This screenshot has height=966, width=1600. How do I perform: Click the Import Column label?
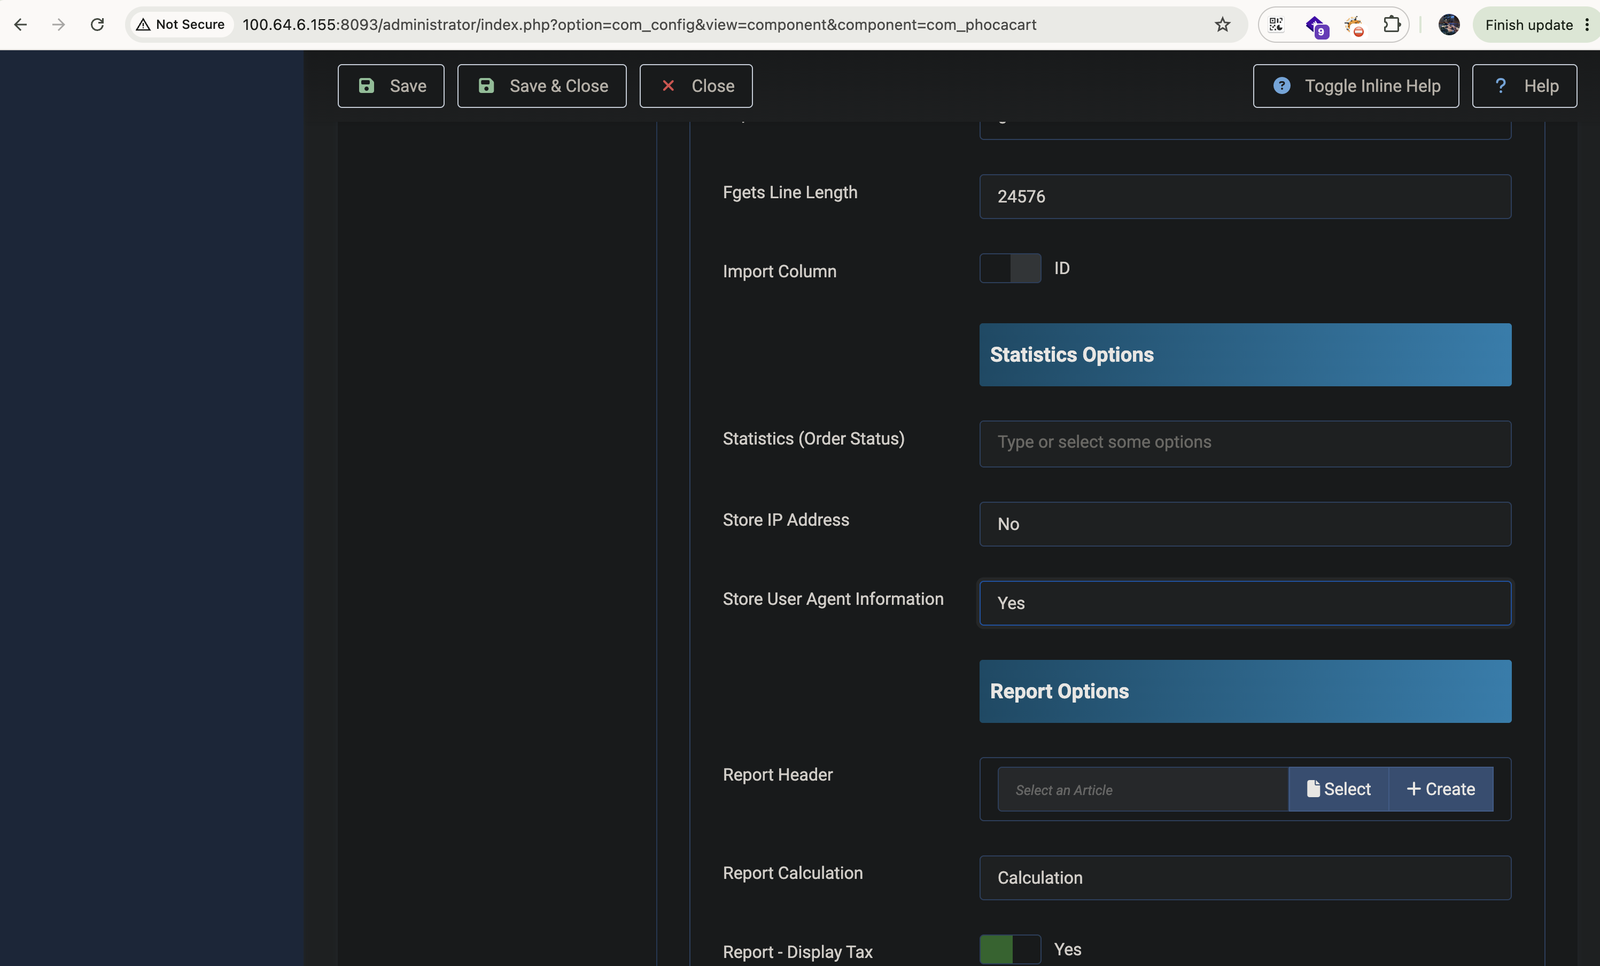click(x=780, y=271)
